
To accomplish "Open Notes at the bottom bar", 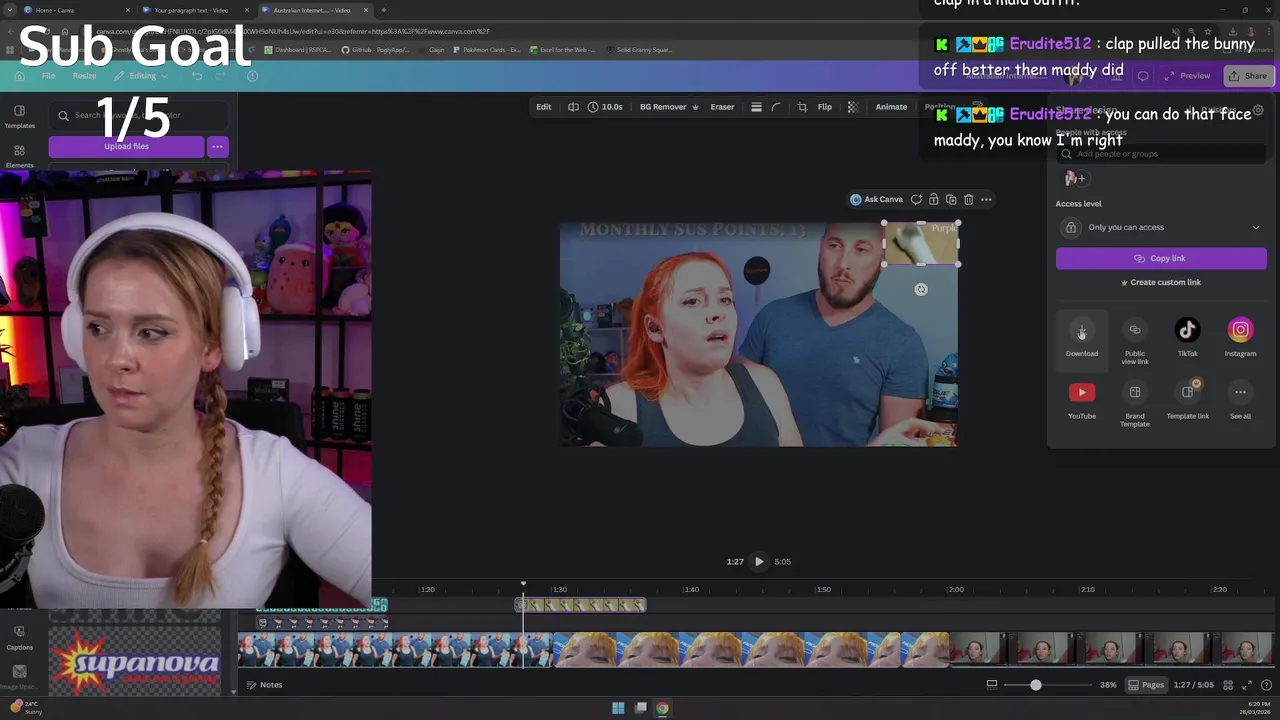I will 264,685.
